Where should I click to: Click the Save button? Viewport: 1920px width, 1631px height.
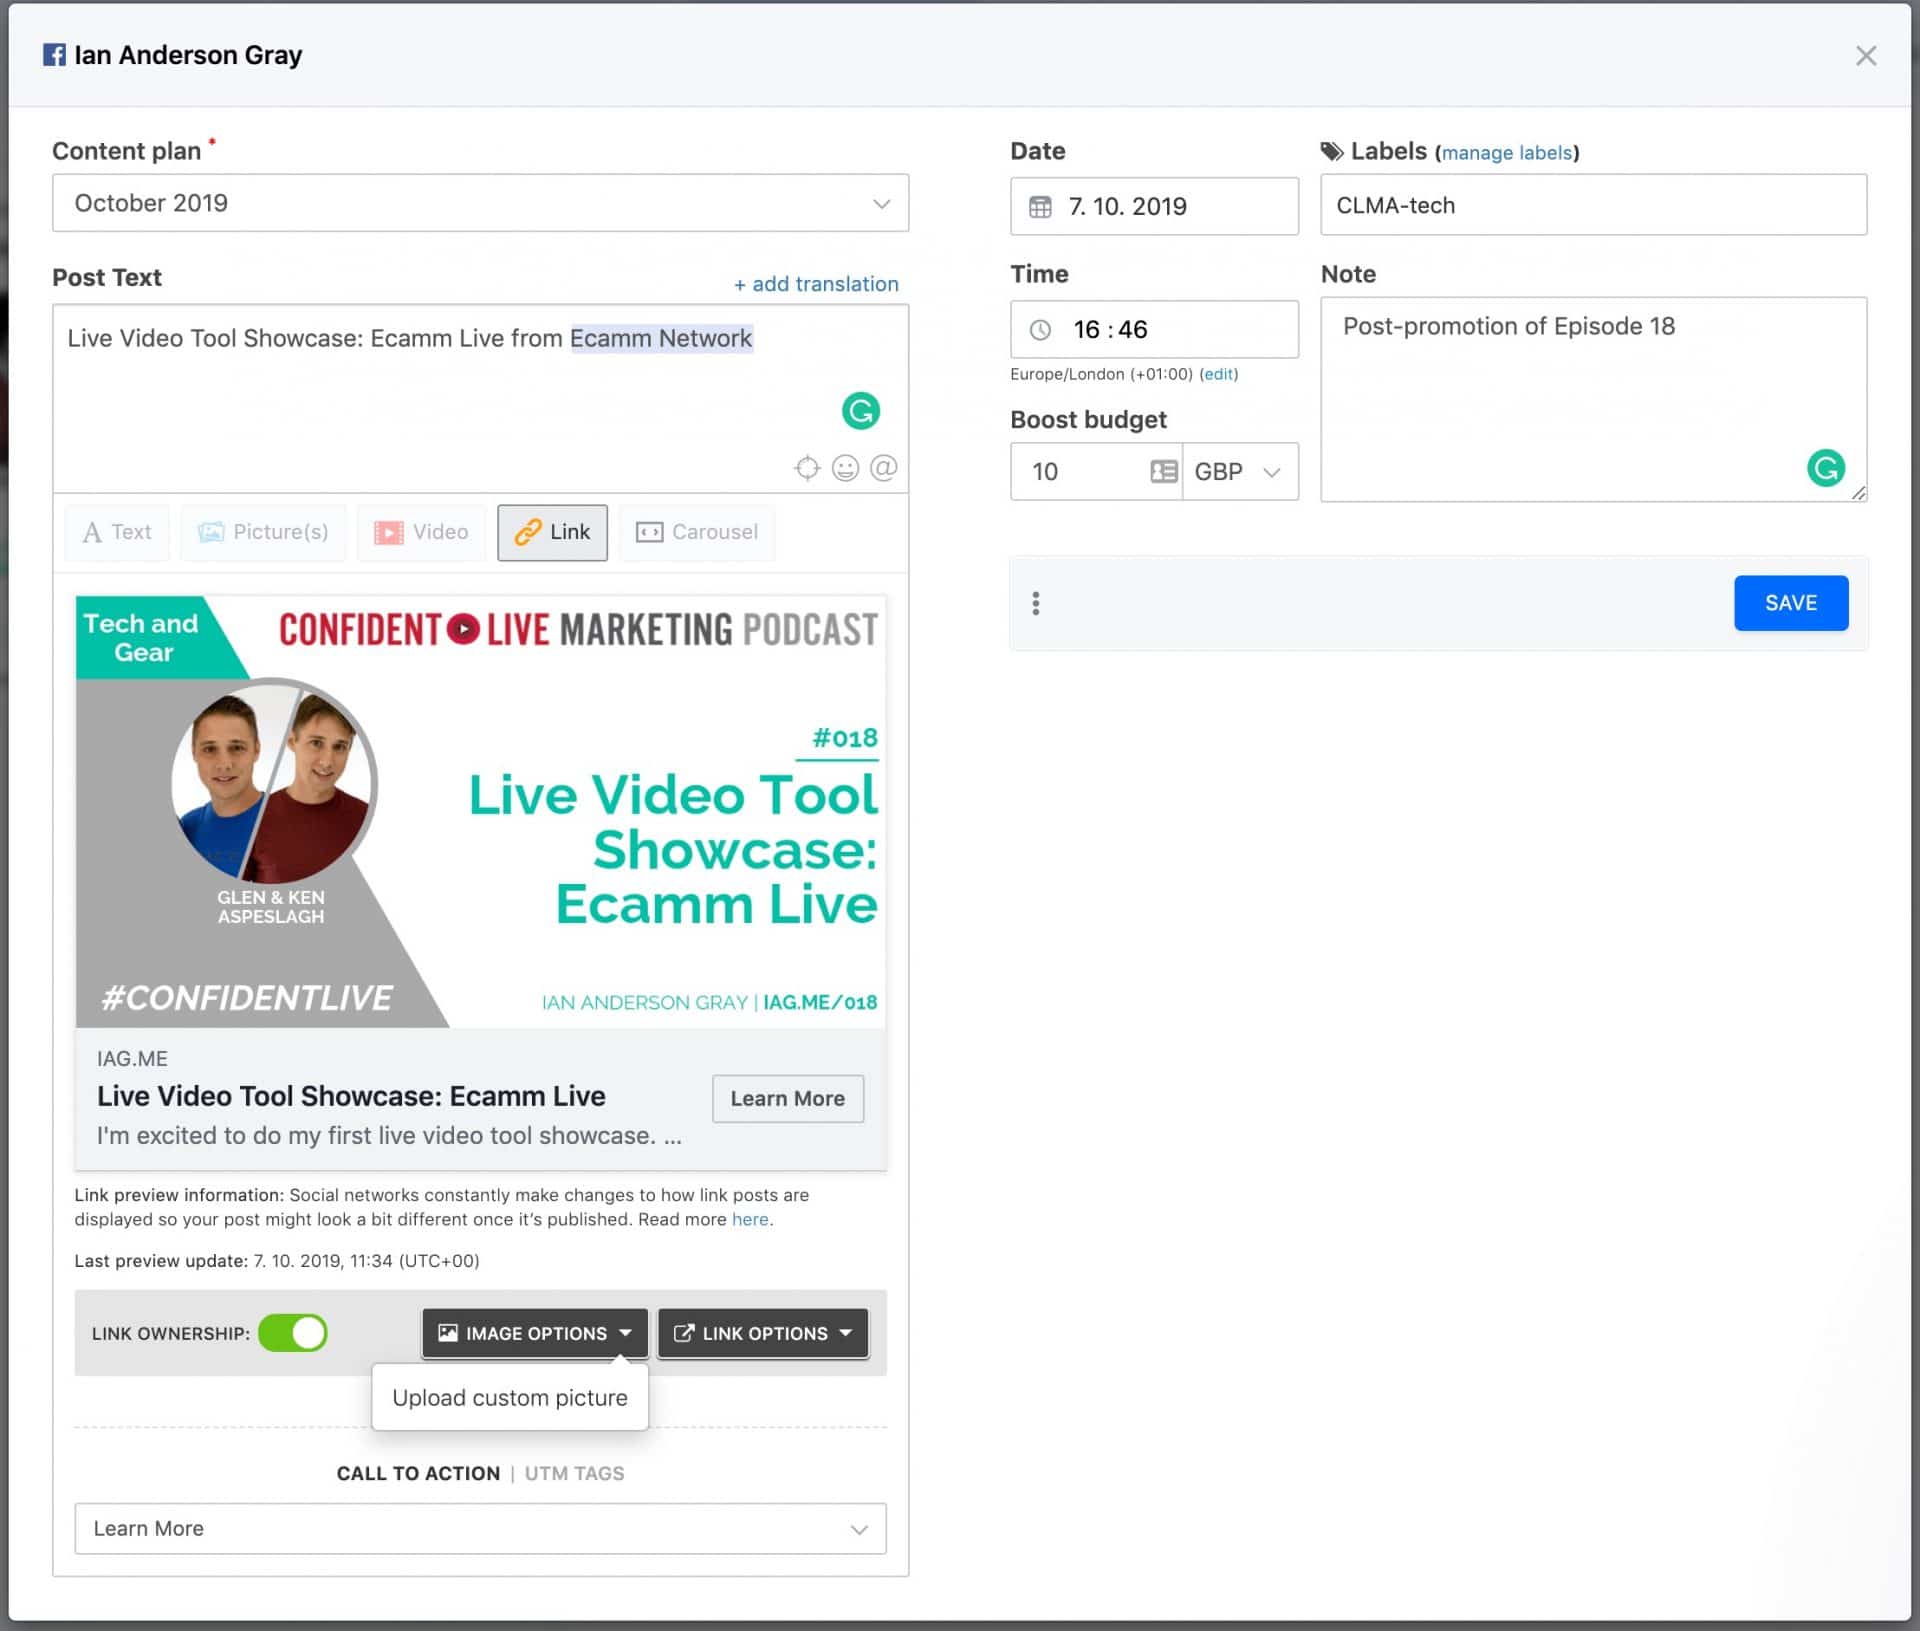[x=1789, y=602]
